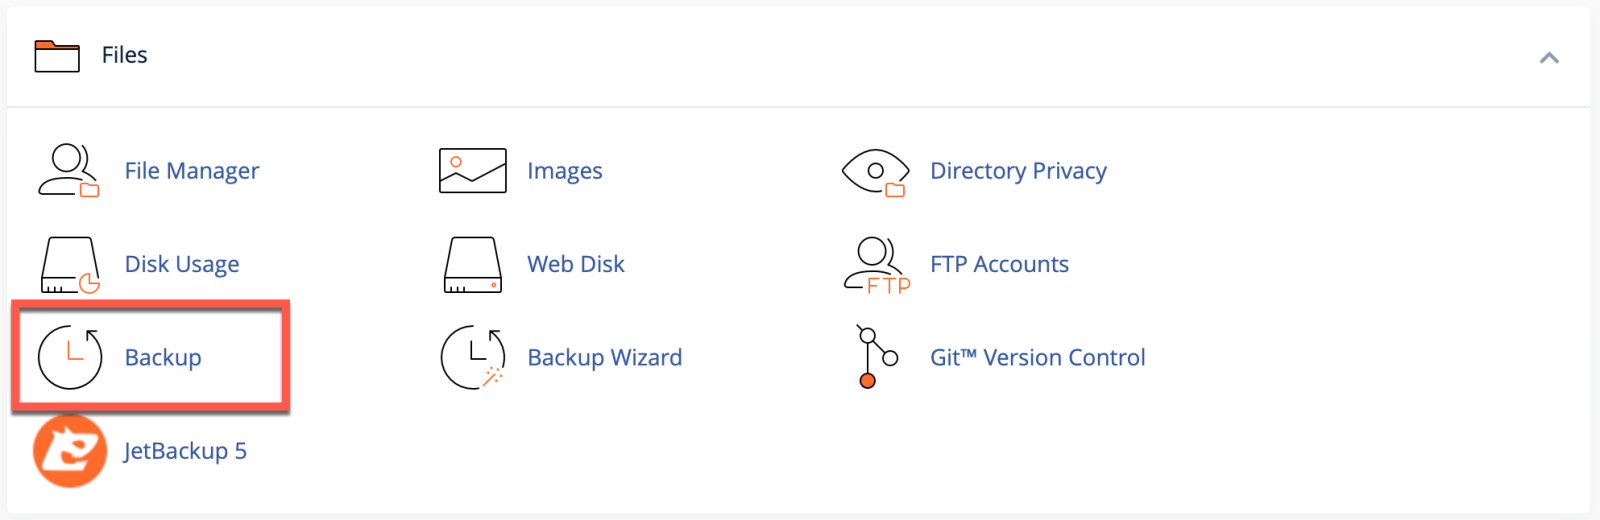Collapse the Files section with the chevron
The height and width of the screenshot is (520, 1600).
click(x=1549, y=58)
